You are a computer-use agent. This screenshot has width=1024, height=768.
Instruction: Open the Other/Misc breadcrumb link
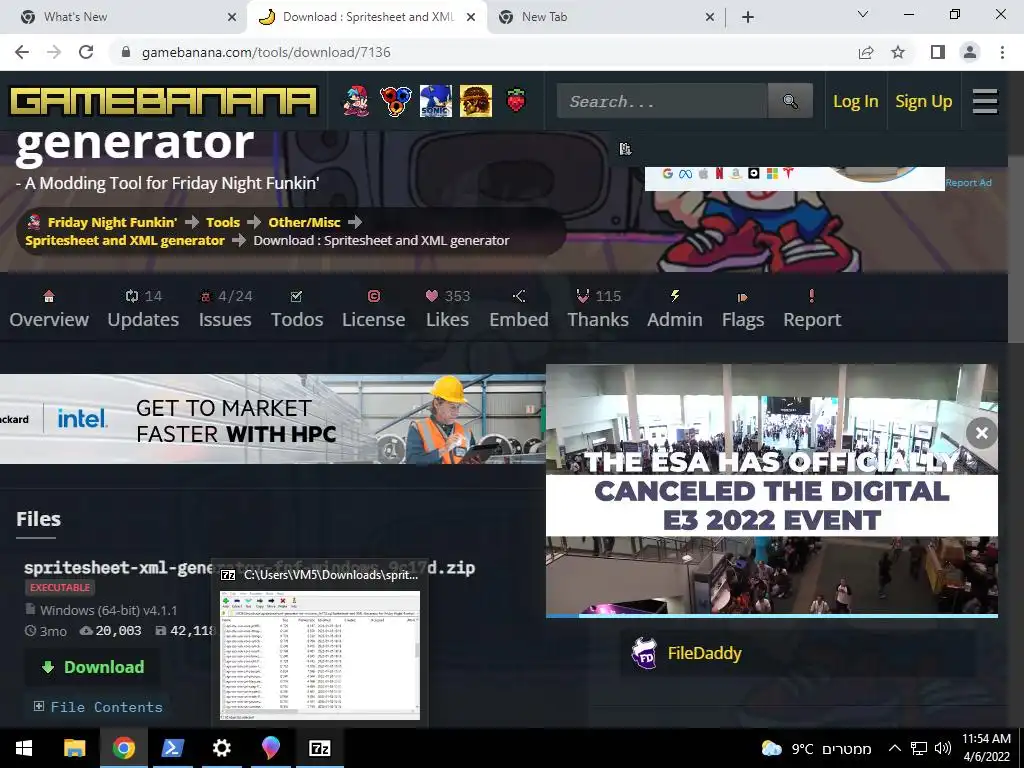pos(304,222)
